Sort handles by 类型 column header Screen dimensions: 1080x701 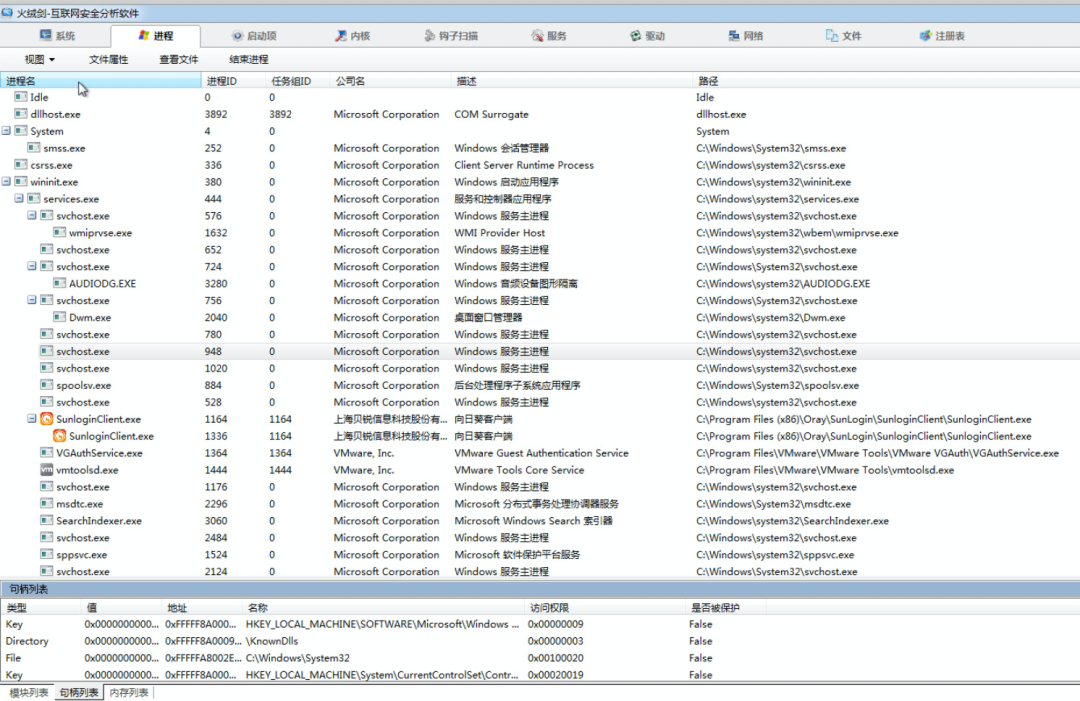coord(41,607)
